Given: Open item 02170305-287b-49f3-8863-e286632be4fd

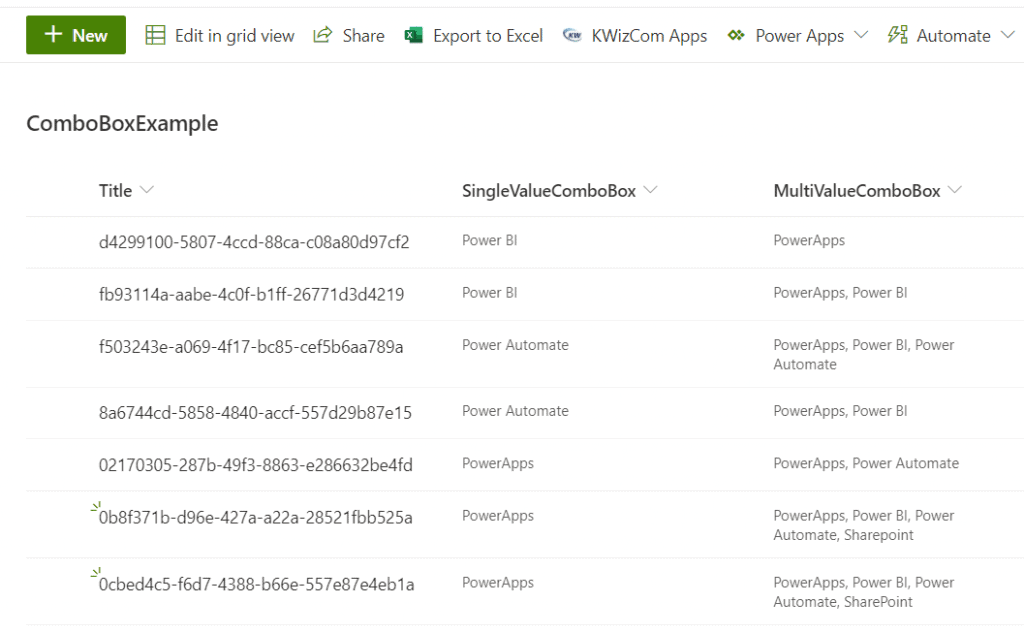Looking at the screenshot, I should click(x=255, y=465).
